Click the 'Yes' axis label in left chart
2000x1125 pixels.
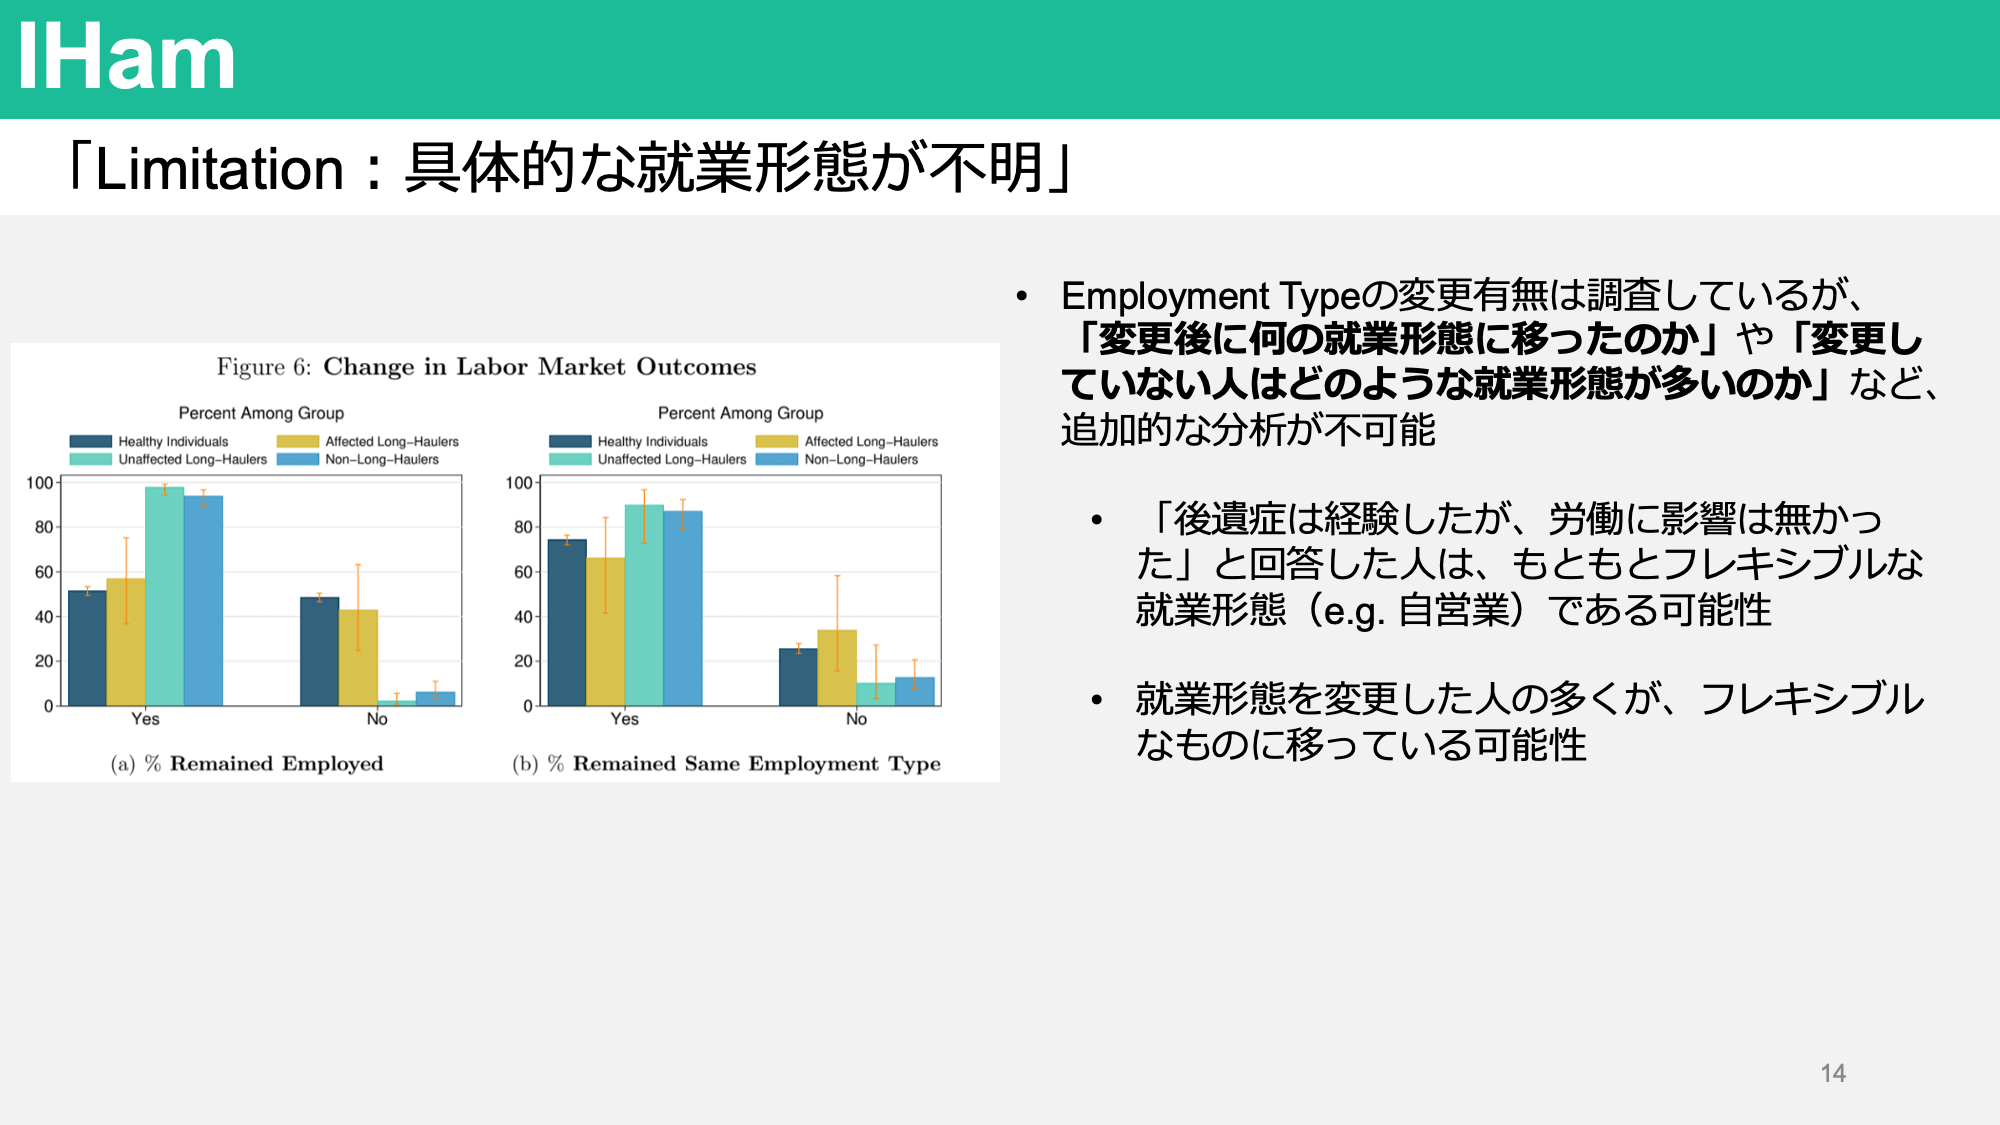[145, 719]
